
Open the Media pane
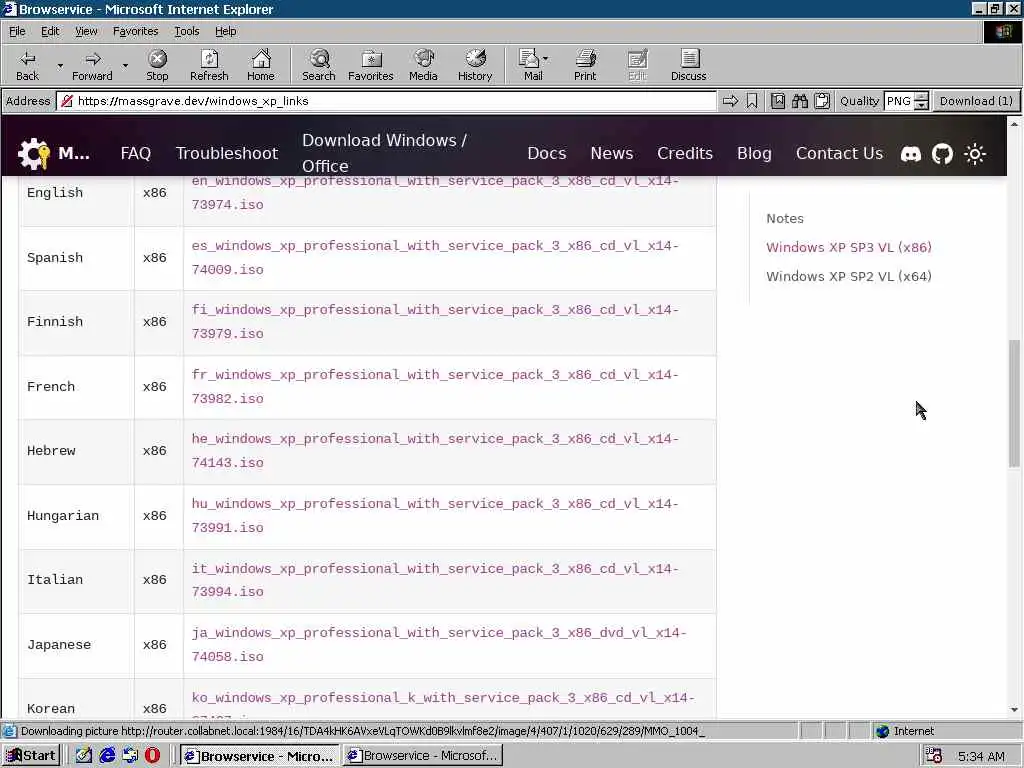[x=423, y=65]
